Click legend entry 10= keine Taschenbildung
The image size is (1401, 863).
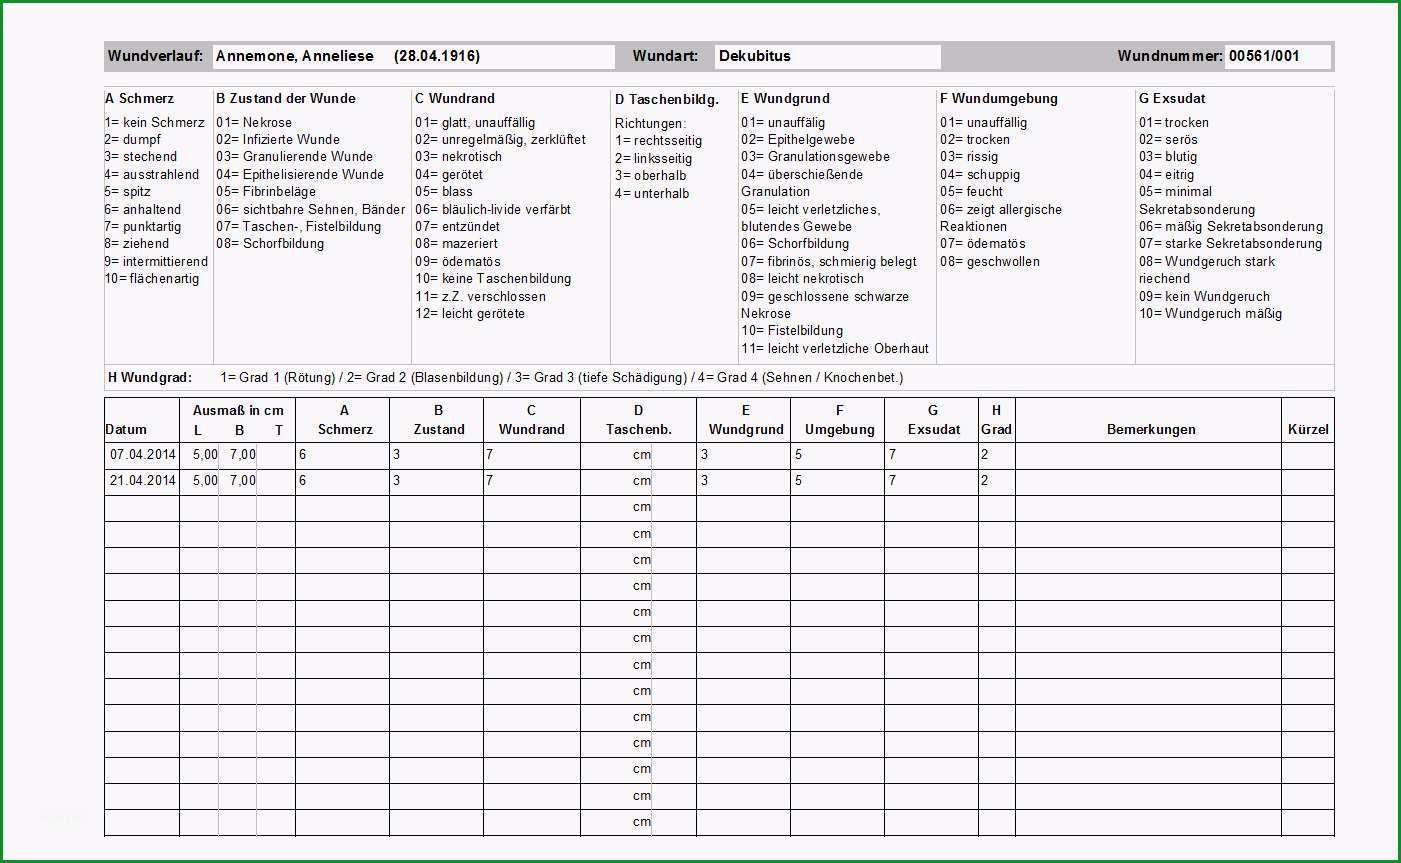493,279
